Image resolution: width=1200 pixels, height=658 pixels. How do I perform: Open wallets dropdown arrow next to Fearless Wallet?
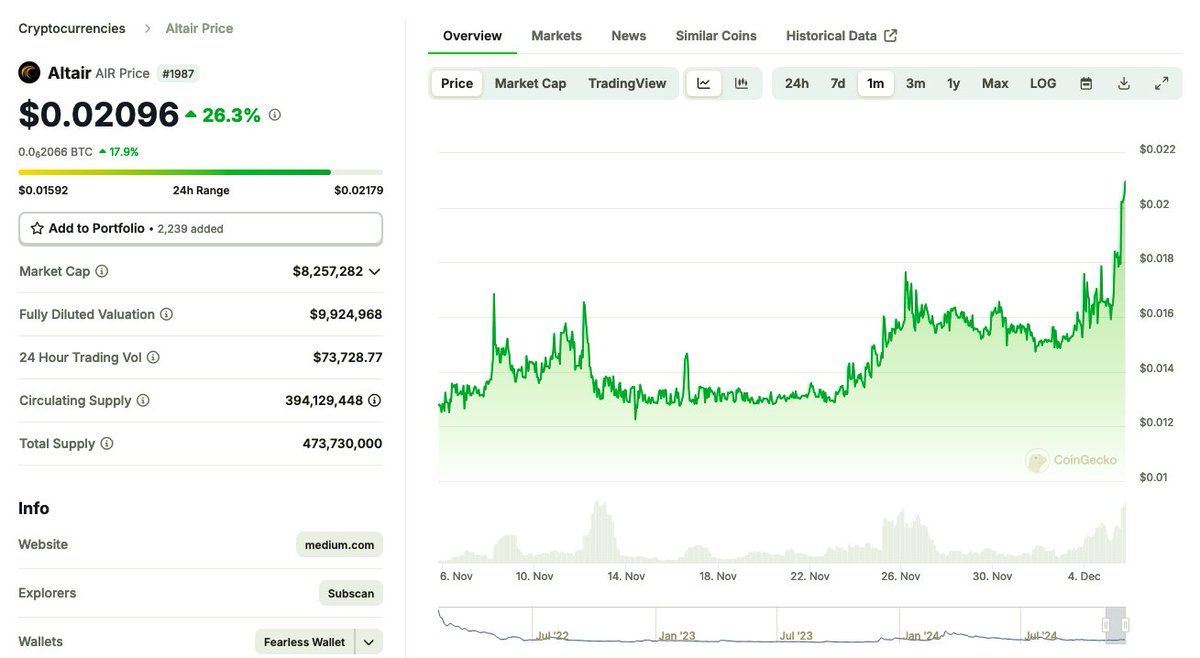(x=369, y=642)
